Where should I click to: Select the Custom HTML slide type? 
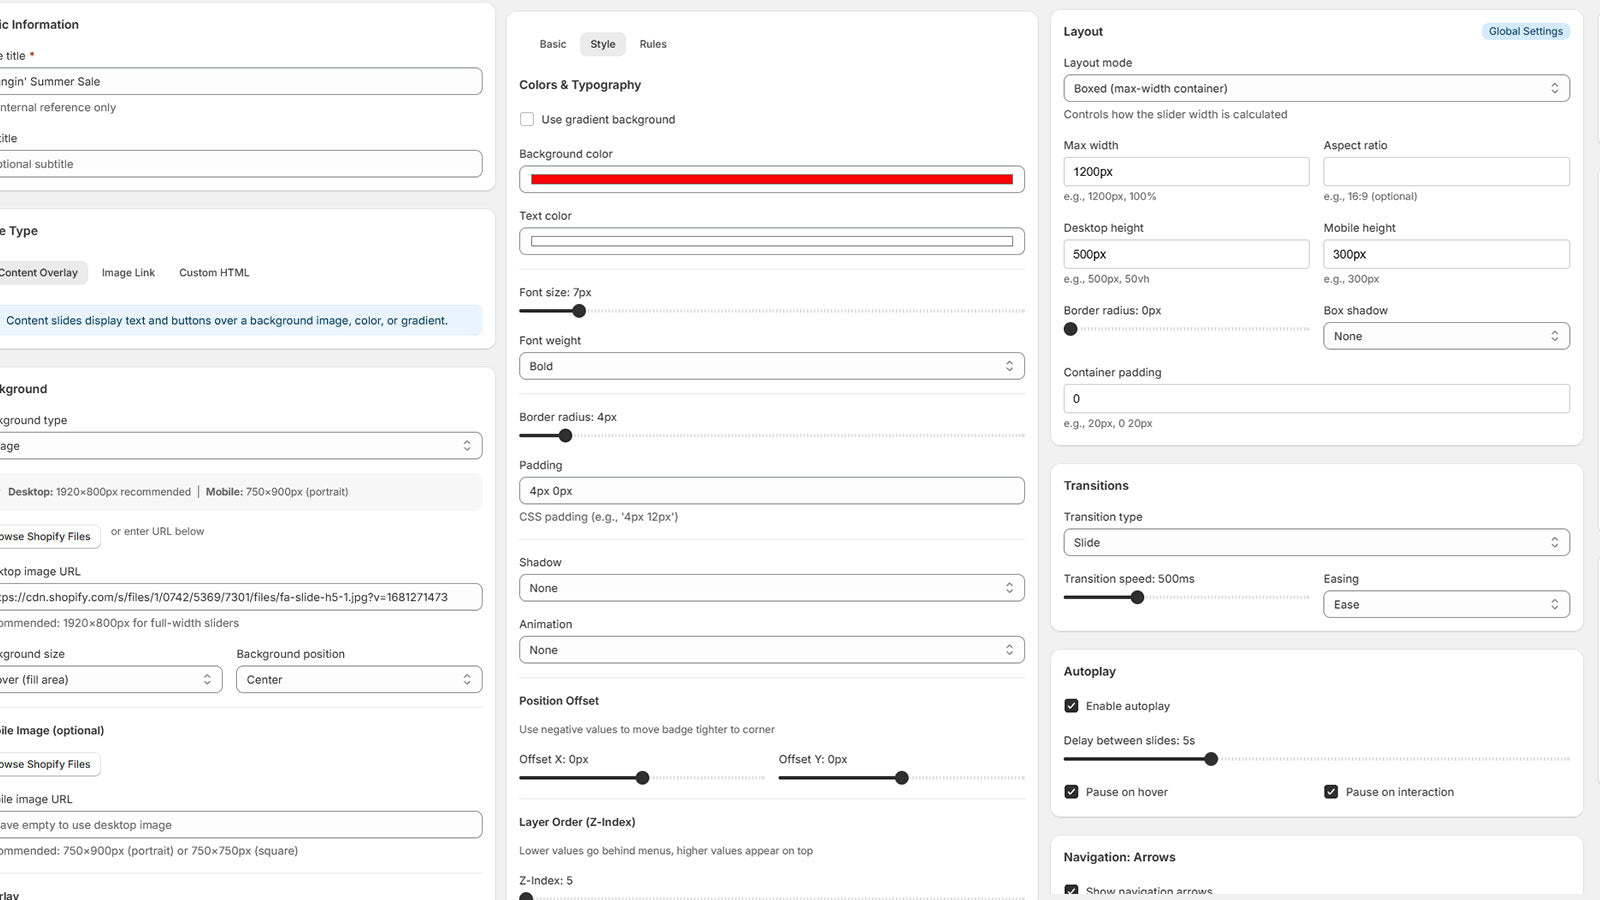[213, 272]
